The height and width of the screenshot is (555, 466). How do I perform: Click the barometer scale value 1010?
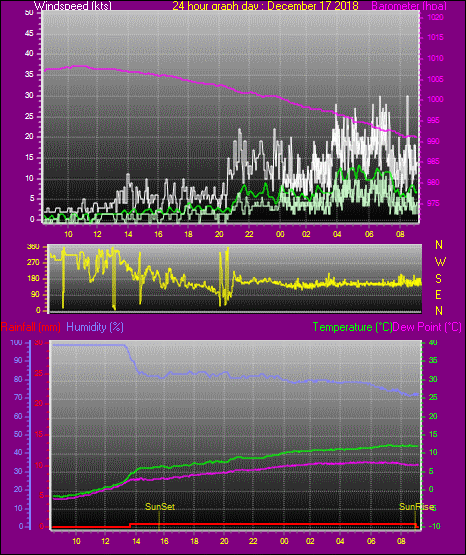436,58
